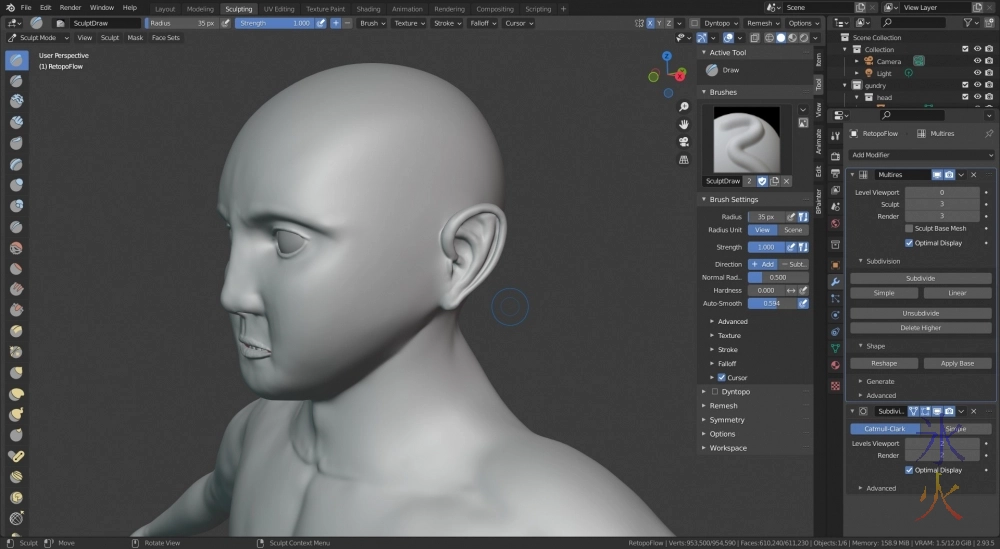Switch to the Texture Paint workspace tab
This screenshot has height=549, width=1000.
pos(325,9)
